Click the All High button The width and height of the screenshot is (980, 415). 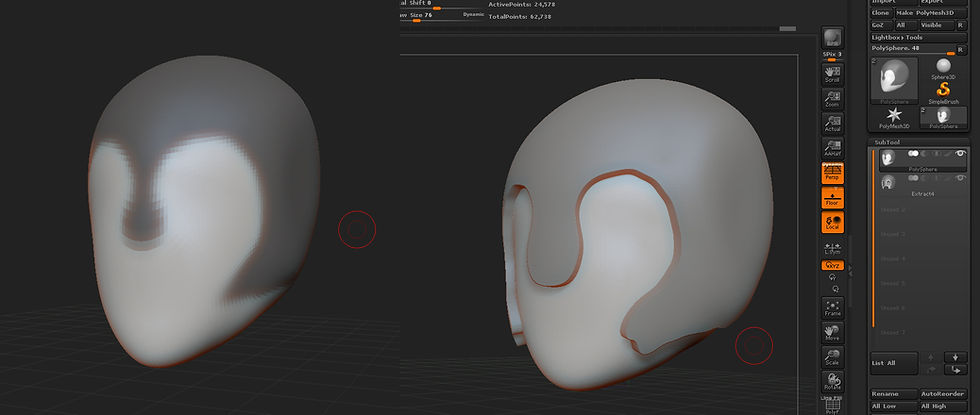pyautogui.click(x=944, y=406)
